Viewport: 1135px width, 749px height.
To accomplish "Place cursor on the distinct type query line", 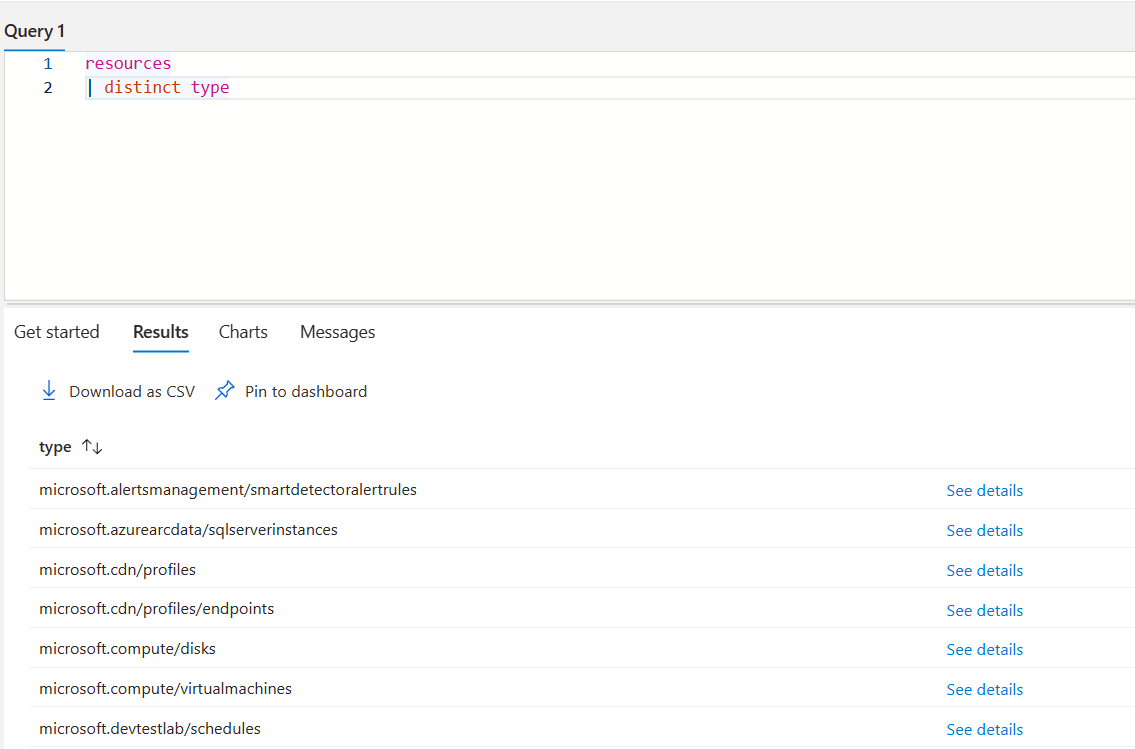I will click(x=180, y=87).
